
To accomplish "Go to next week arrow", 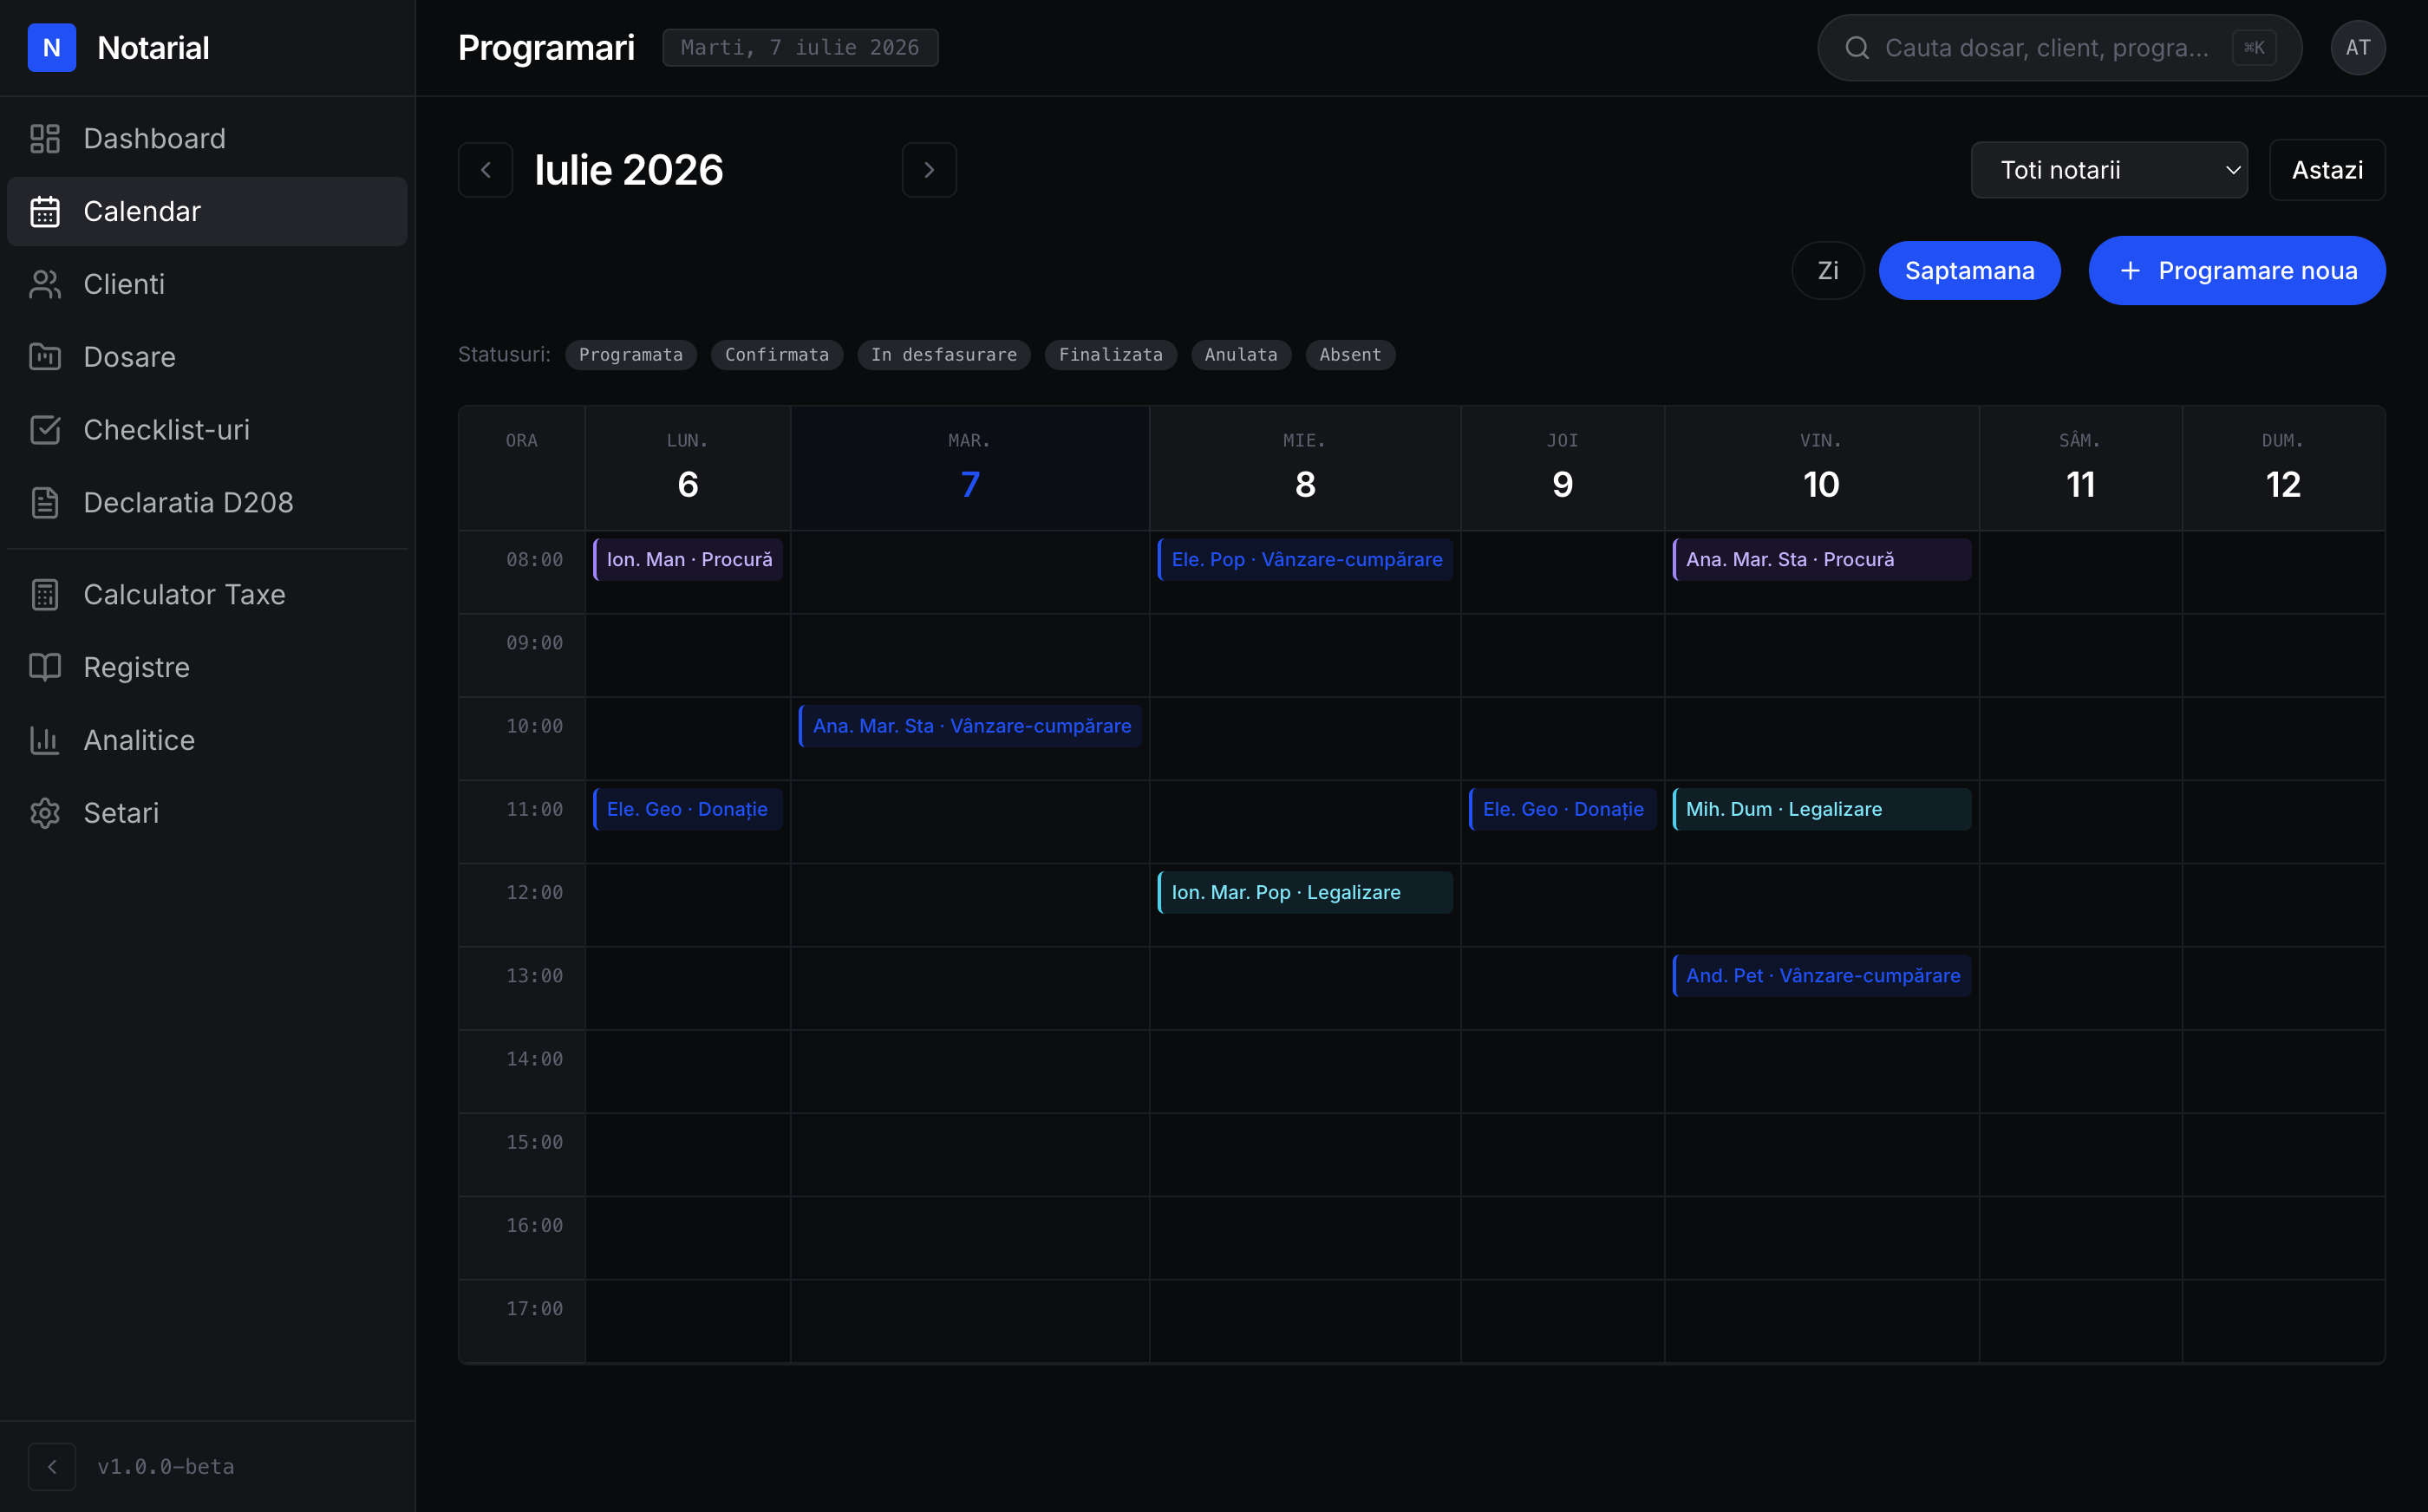I will [x=929, y=170].
